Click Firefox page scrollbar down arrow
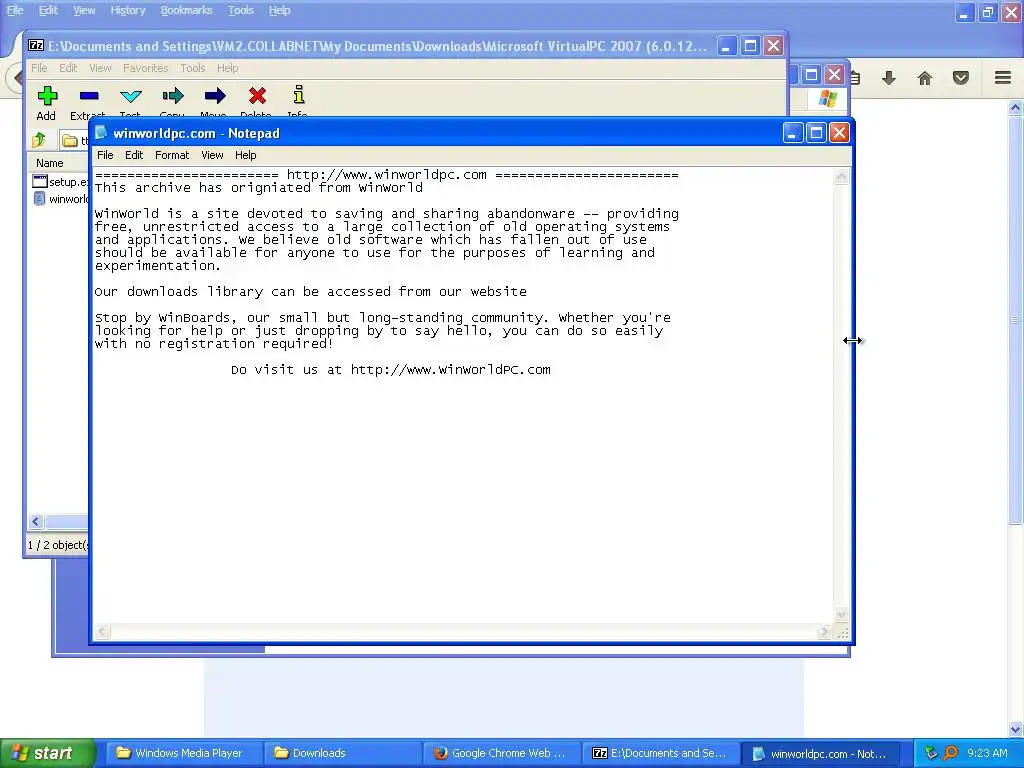Screen dimensions: 1024x768 pos(1016,729)
